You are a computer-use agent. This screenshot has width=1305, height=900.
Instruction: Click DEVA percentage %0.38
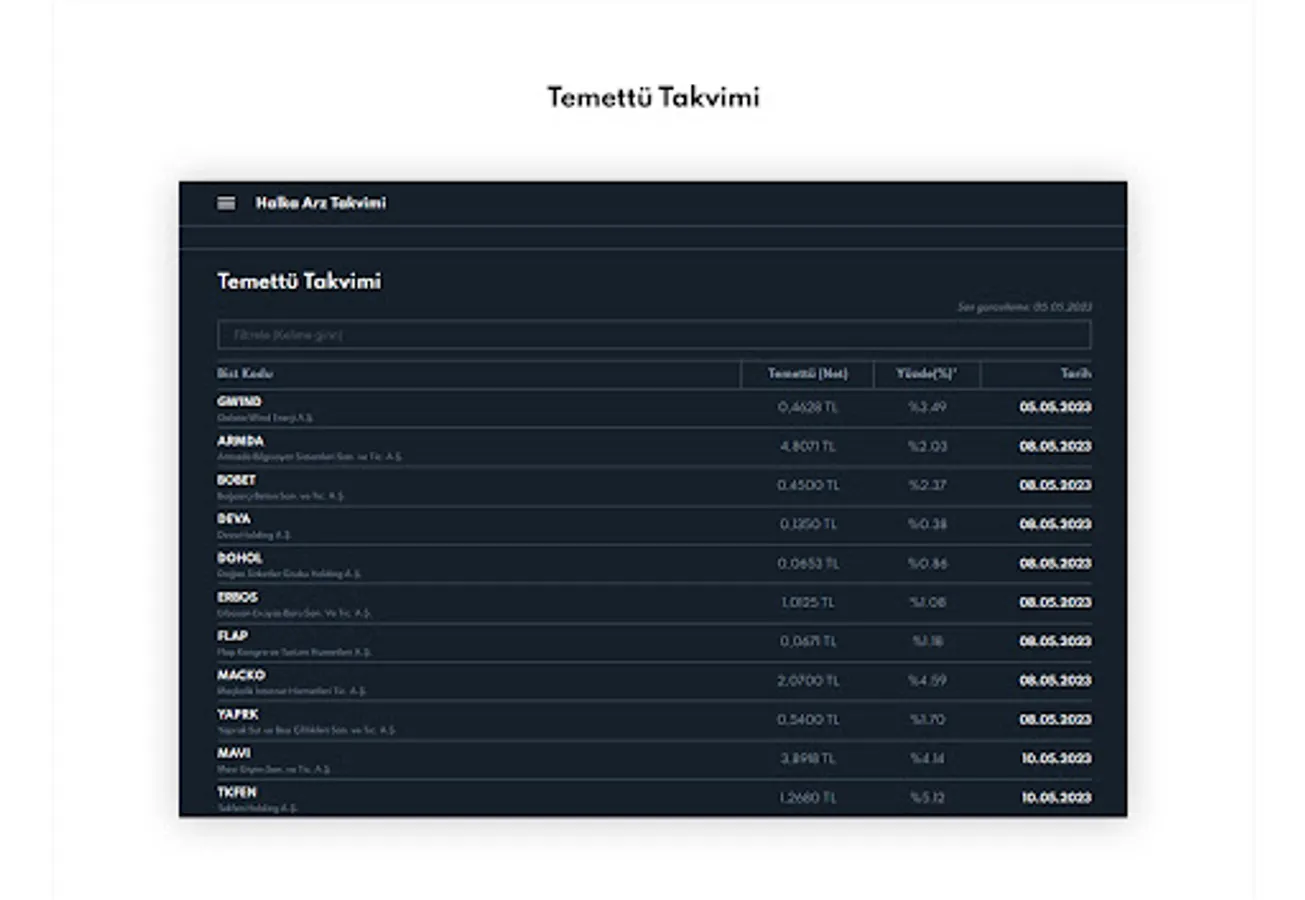point(927,524)
